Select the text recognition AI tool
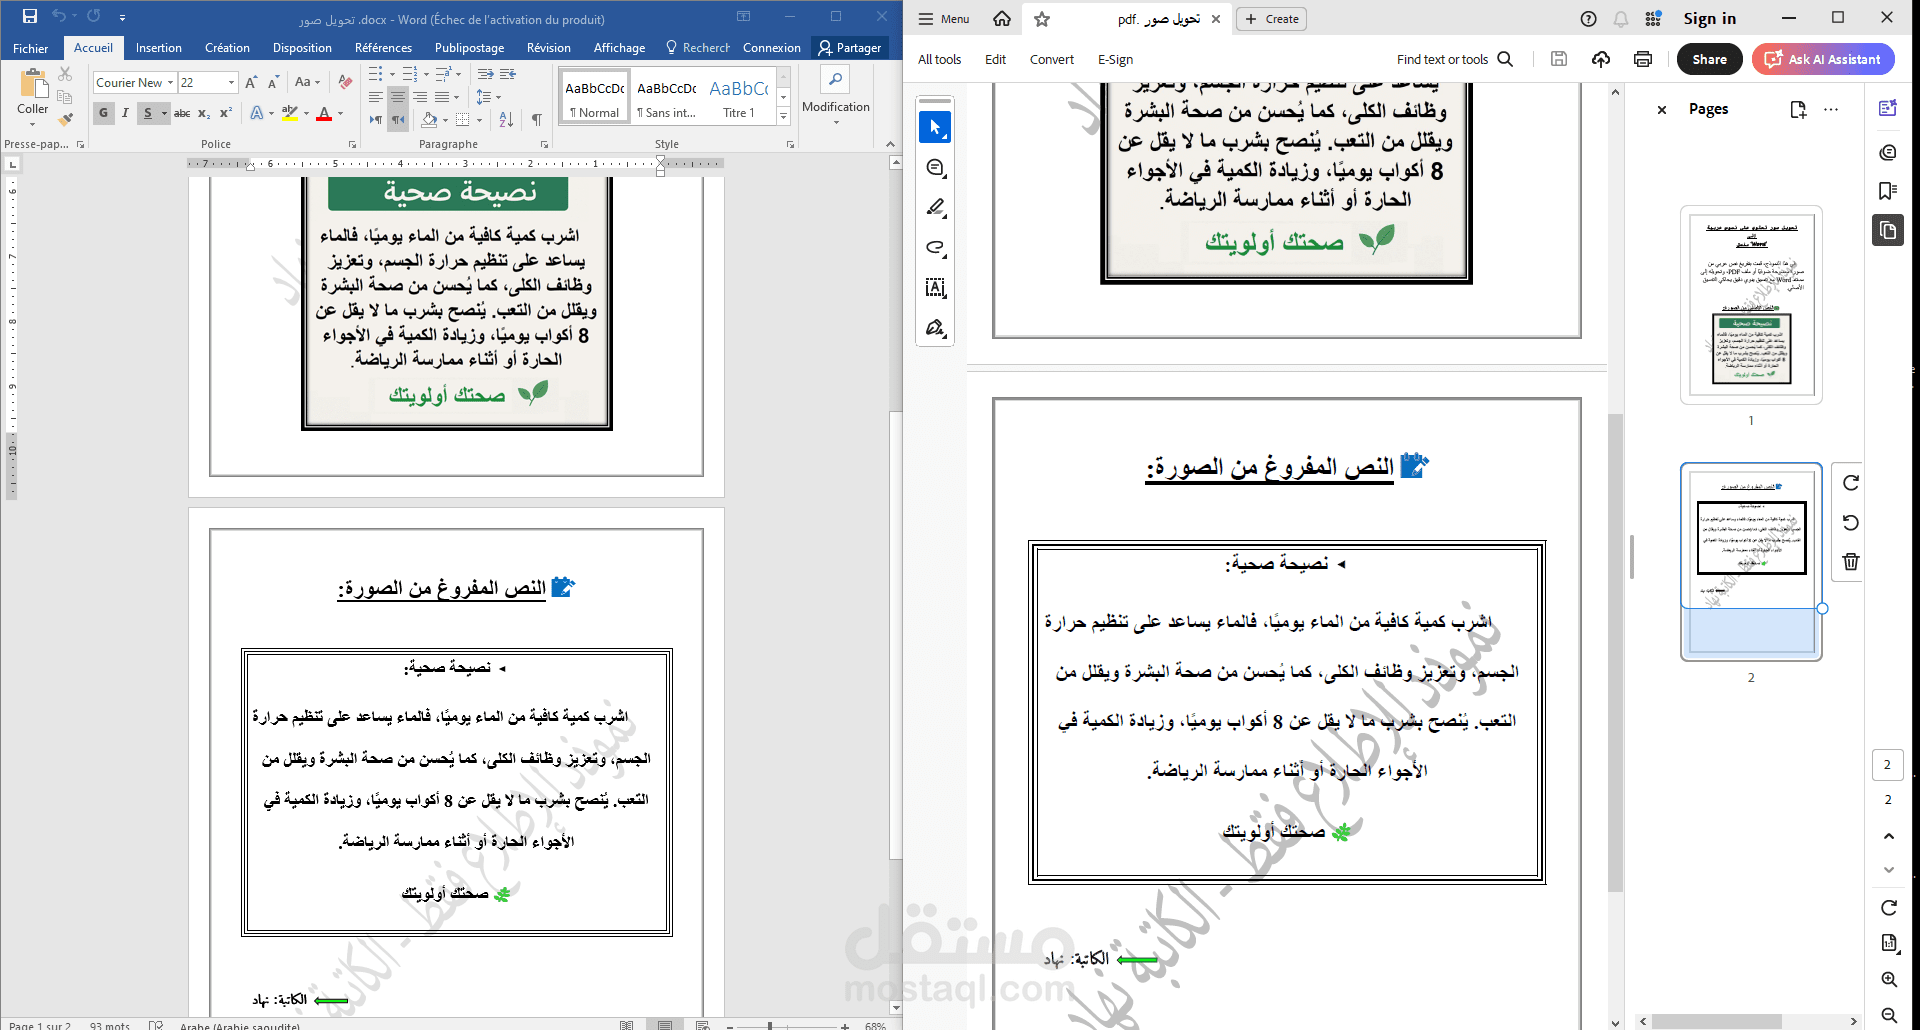The height and width of the screenshot is (1030, 1920). pos(935,288)
